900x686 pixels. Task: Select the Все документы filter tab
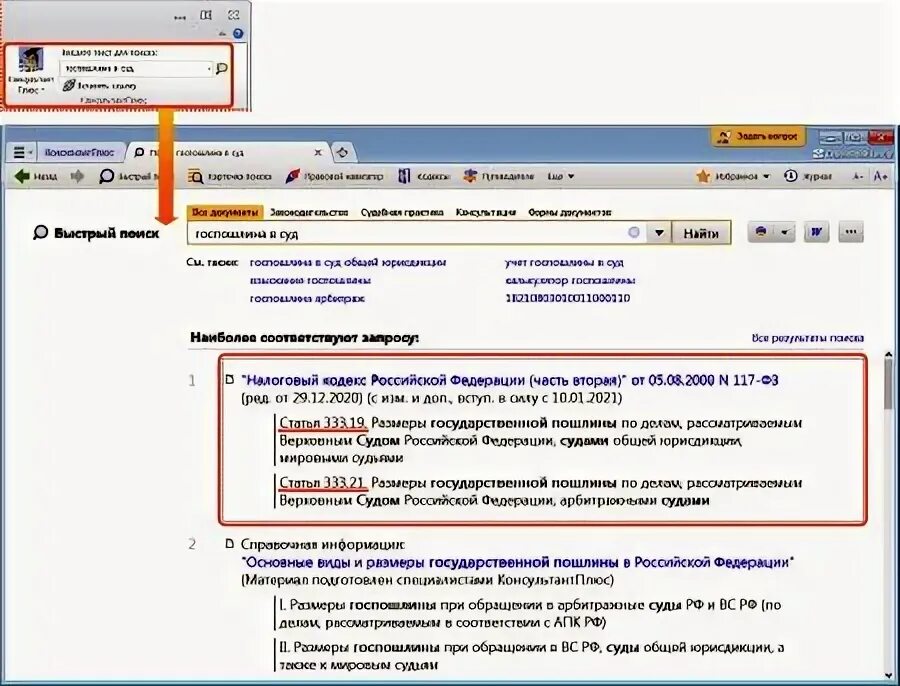pyautogui.click(x=225, y=212)
